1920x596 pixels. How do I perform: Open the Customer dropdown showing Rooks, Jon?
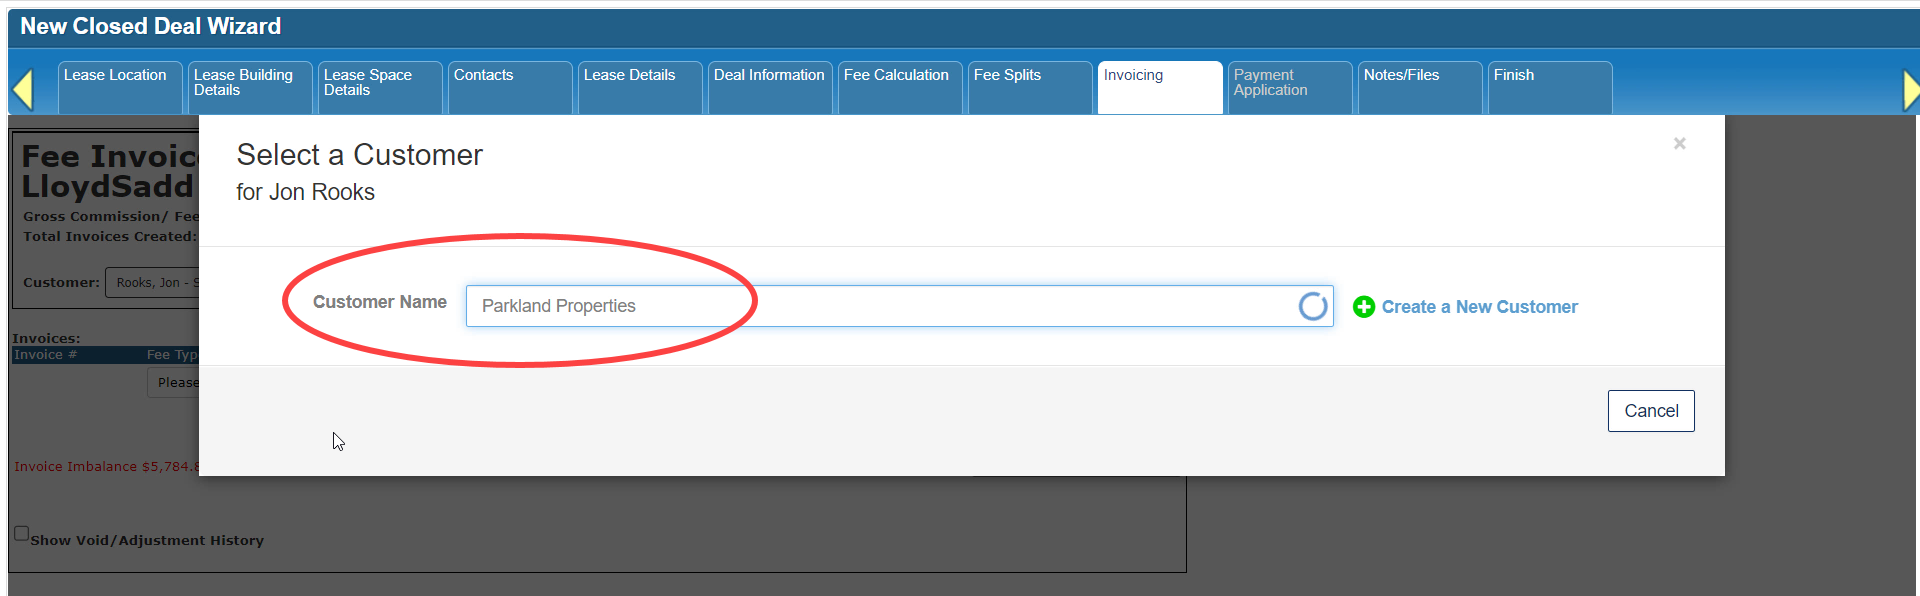tap(153, 283)
